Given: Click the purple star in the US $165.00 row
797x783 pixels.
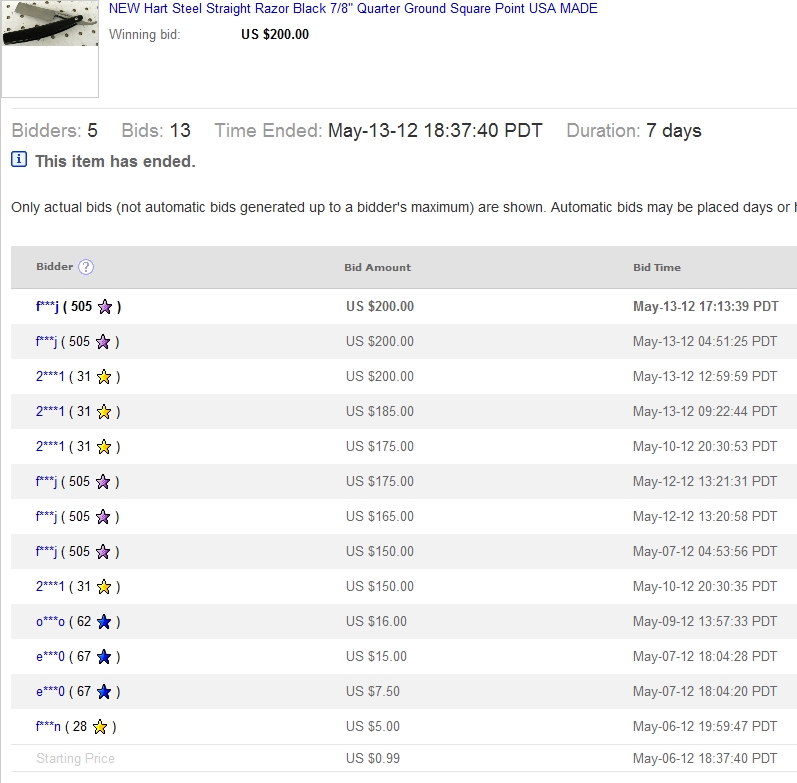Looking at the screenshot, I should [103, 517].
